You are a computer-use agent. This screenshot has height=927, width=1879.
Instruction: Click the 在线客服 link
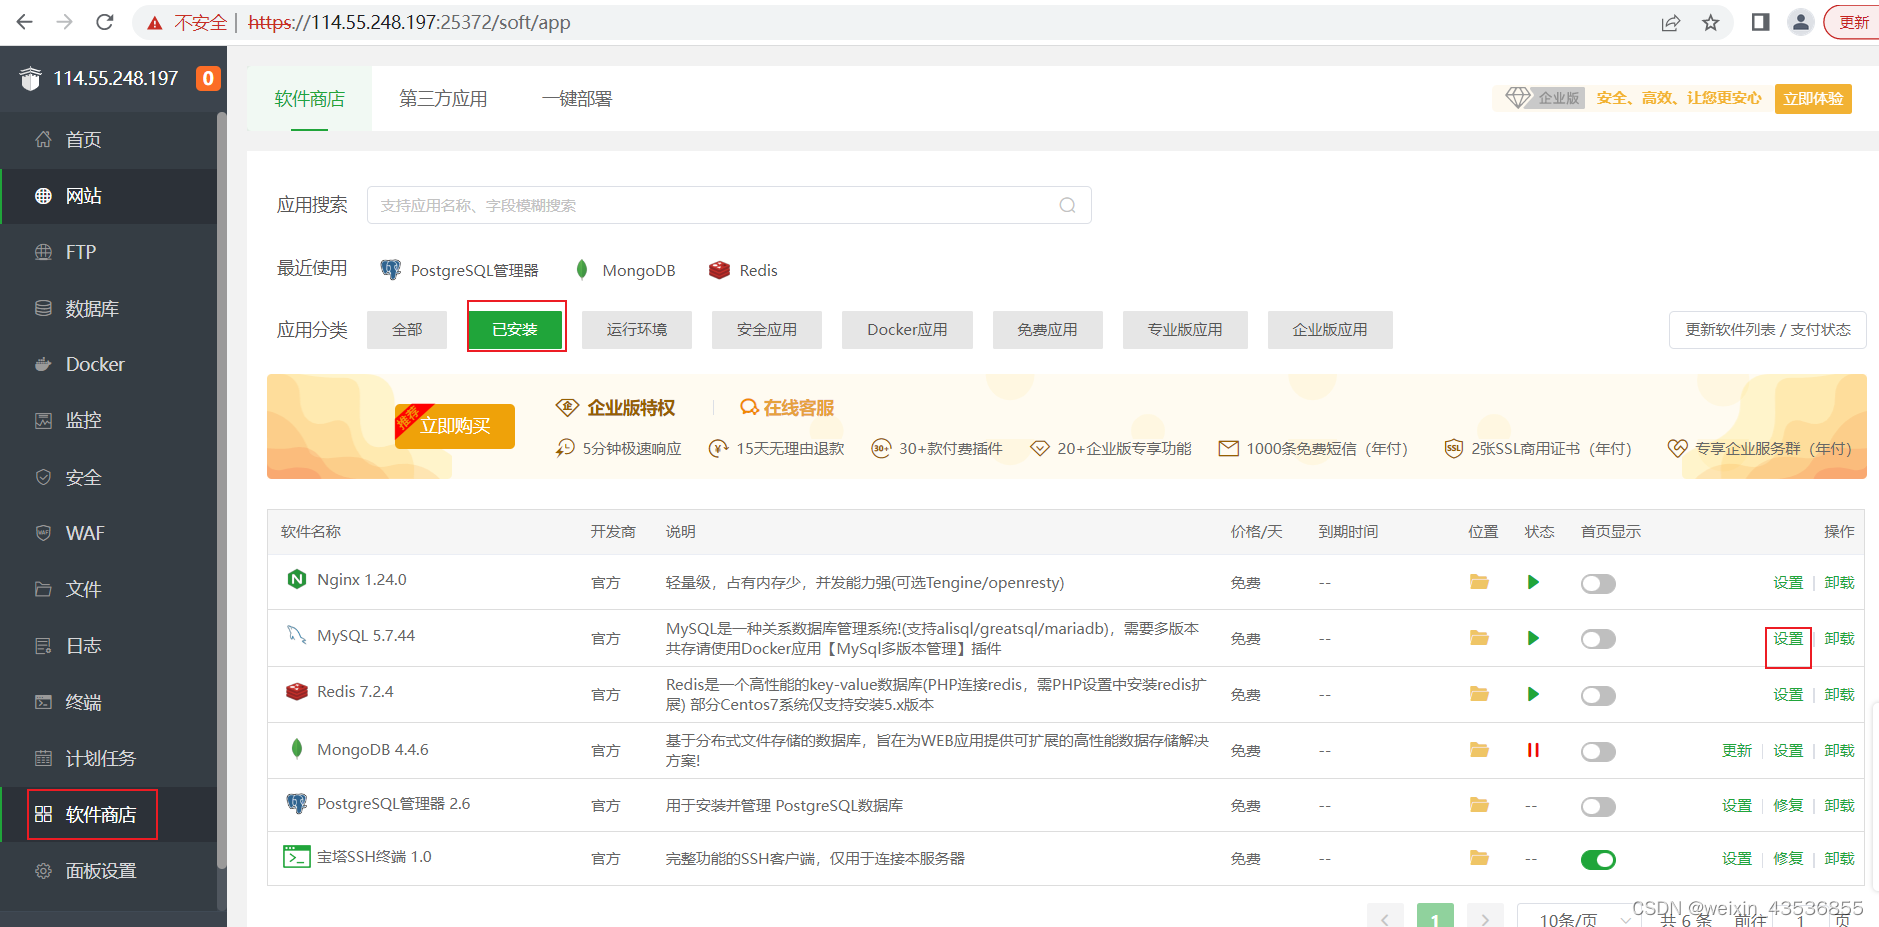point(787,408)
